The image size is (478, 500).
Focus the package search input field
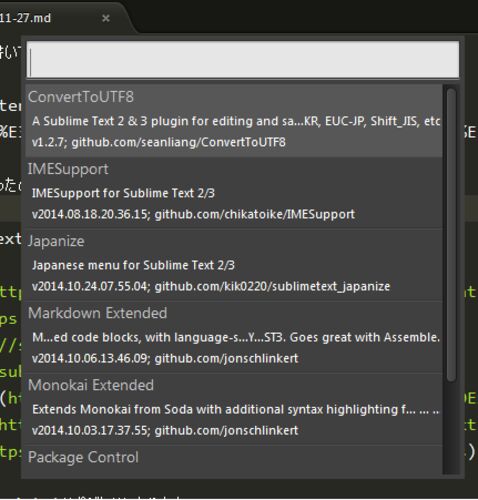243,60
